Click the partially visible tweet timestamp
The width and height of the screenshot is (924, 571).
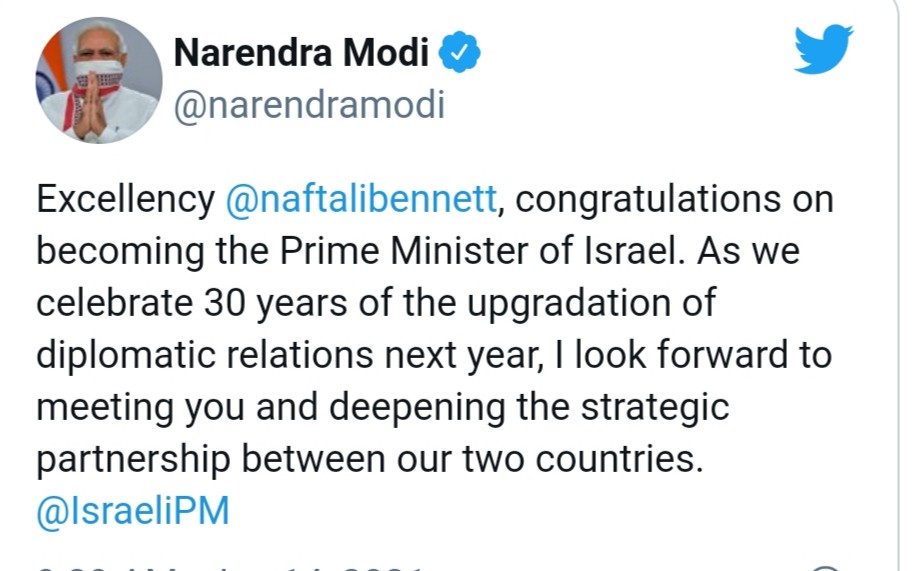point(230,568)
